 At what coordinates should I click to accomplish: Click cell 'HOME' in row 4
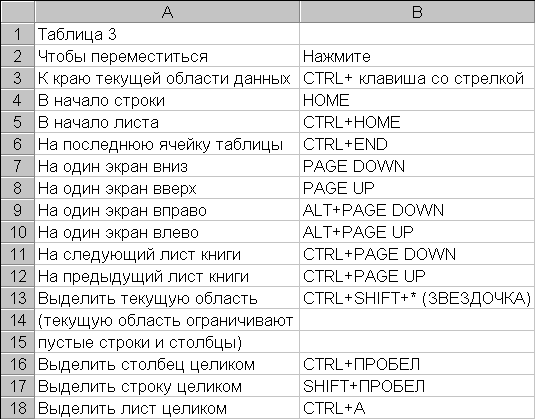(x=417, y=100)
